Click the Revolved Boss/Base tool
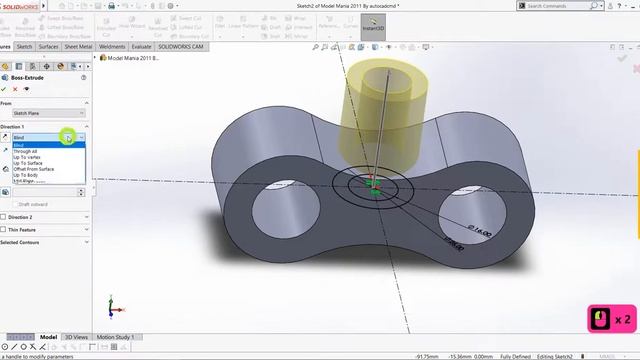The width and height of the screenshot is (640, 360). (25, 28)
